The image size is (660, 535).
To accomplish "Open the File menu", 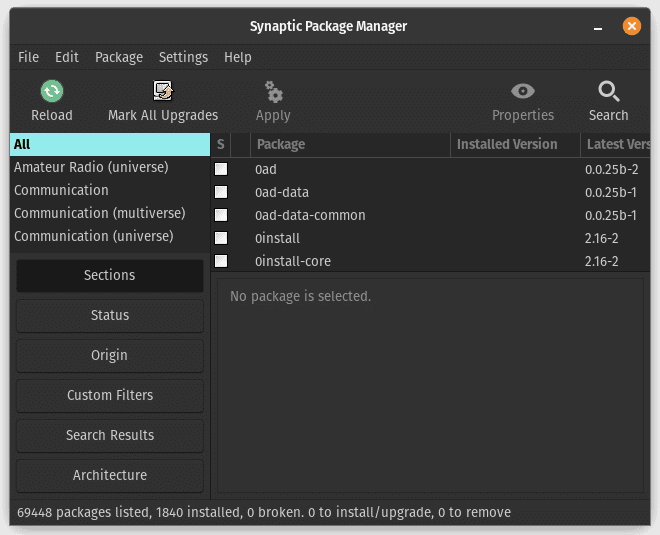I will tap(28, 57).
